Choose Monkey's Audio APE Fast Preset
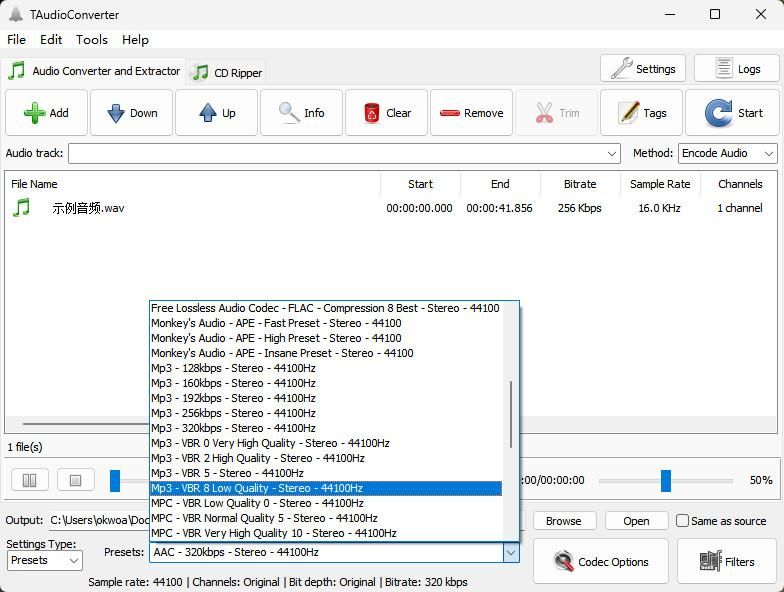The height and width of the screenshot is (592, 784). [326, 323]
